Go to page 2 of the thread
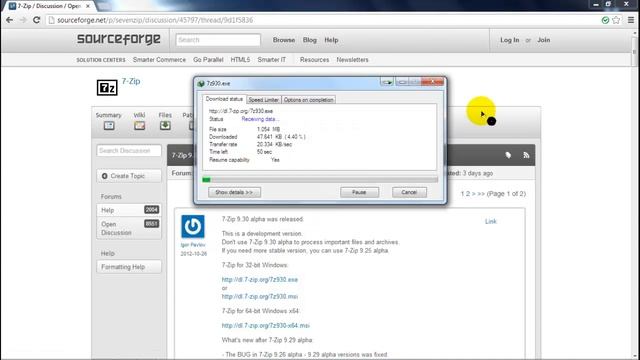Image resolution: width=640 pixels, height=360 pixels. [467, 193]
